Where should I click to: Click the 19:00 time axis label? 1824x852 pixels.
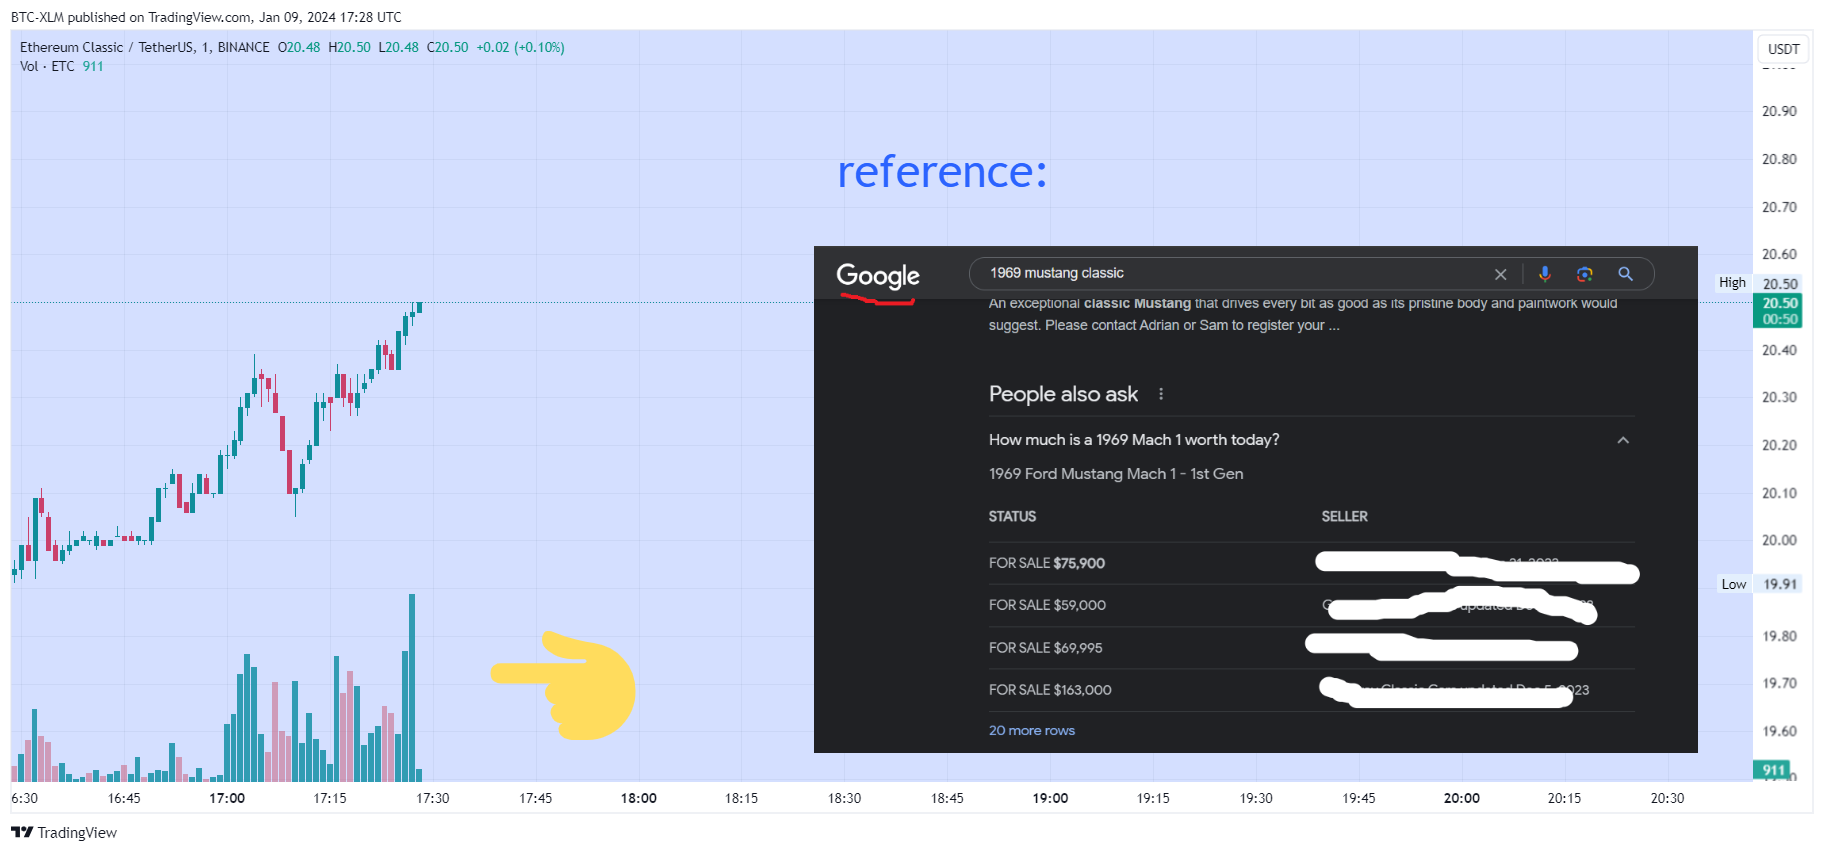point(1050,798)
